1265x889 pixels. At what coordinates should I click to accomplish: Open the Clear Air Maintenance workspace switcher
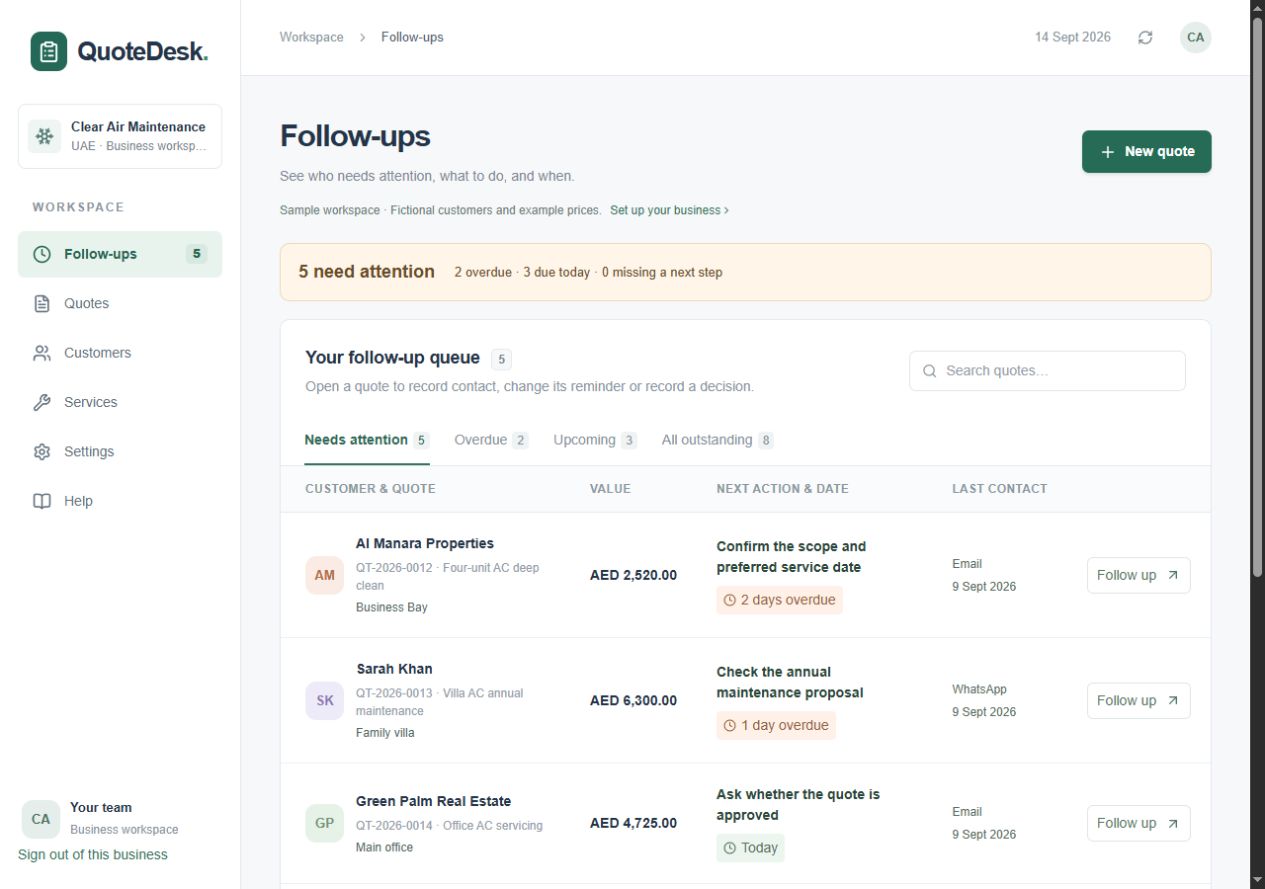point(120,136)
